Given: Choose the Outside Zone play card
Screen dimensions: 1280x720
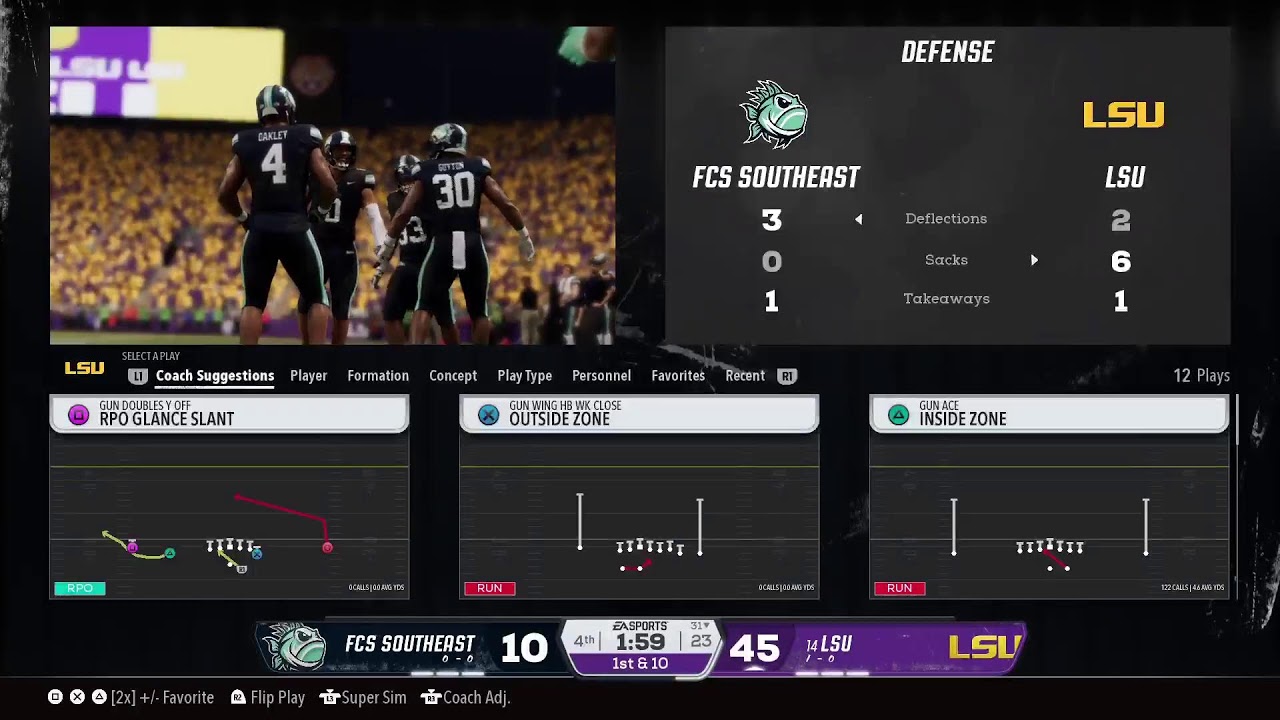Looking at the screenshot, I should tap(639, 497).
